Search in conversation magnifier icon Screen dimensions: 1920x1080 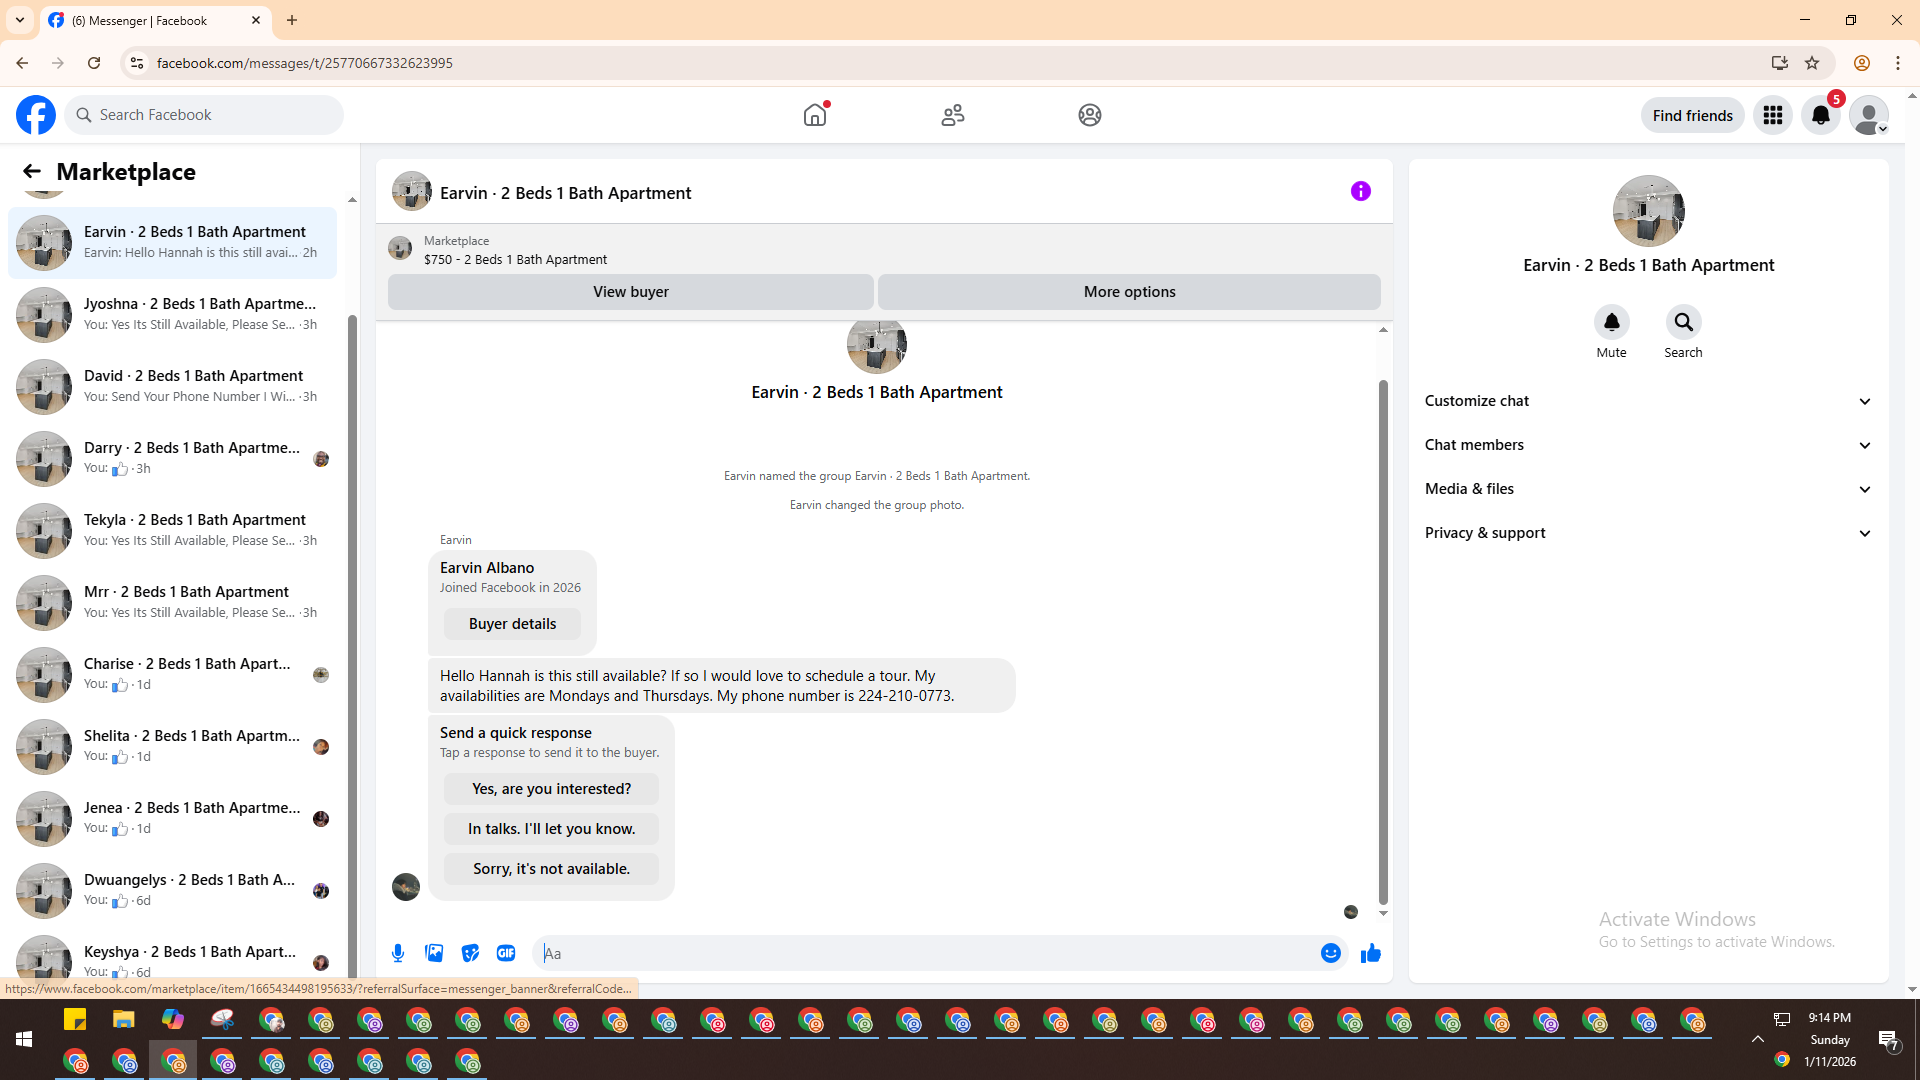(x=1684, y=322)
